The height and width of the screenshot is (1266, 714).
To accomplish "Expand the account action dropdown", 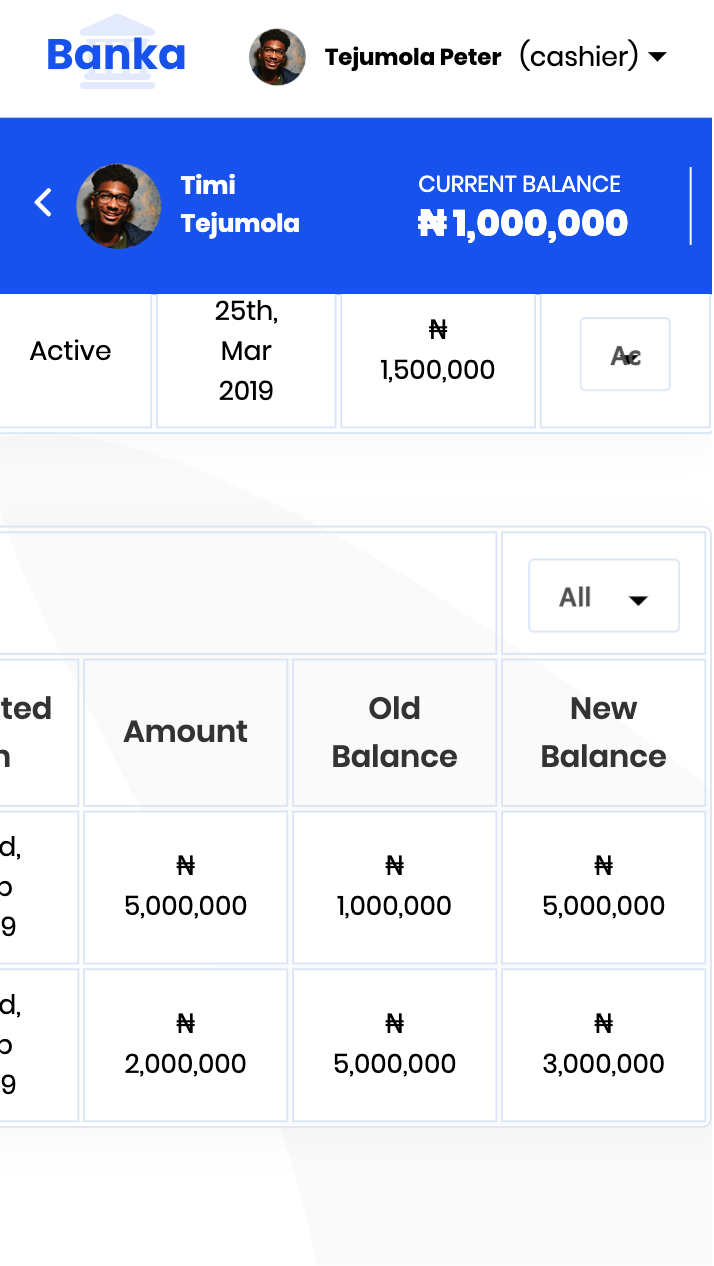I will tap(625, 354).
